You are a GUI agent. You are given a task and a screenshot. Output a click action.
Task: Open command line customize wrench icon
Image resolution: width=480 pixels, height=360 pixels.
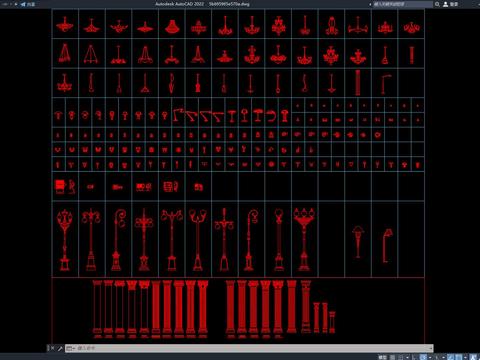(x=60, y=348)
